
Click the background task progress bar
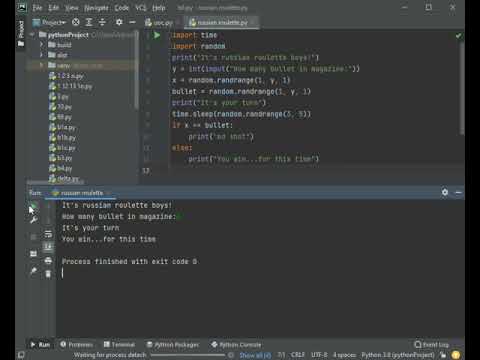point(188,355)
